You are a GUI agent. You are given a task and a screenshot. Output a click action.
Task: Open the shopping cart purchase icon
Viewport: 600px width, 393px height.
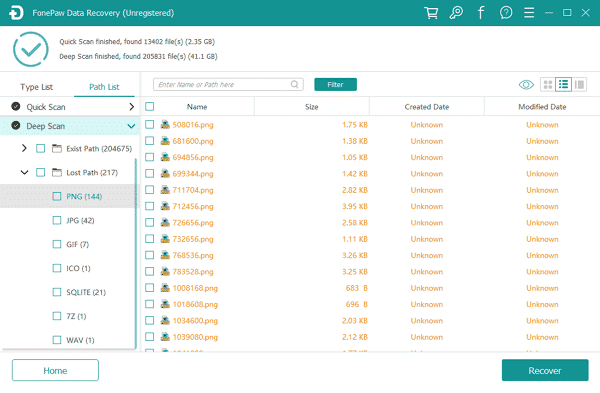[431, 13]
